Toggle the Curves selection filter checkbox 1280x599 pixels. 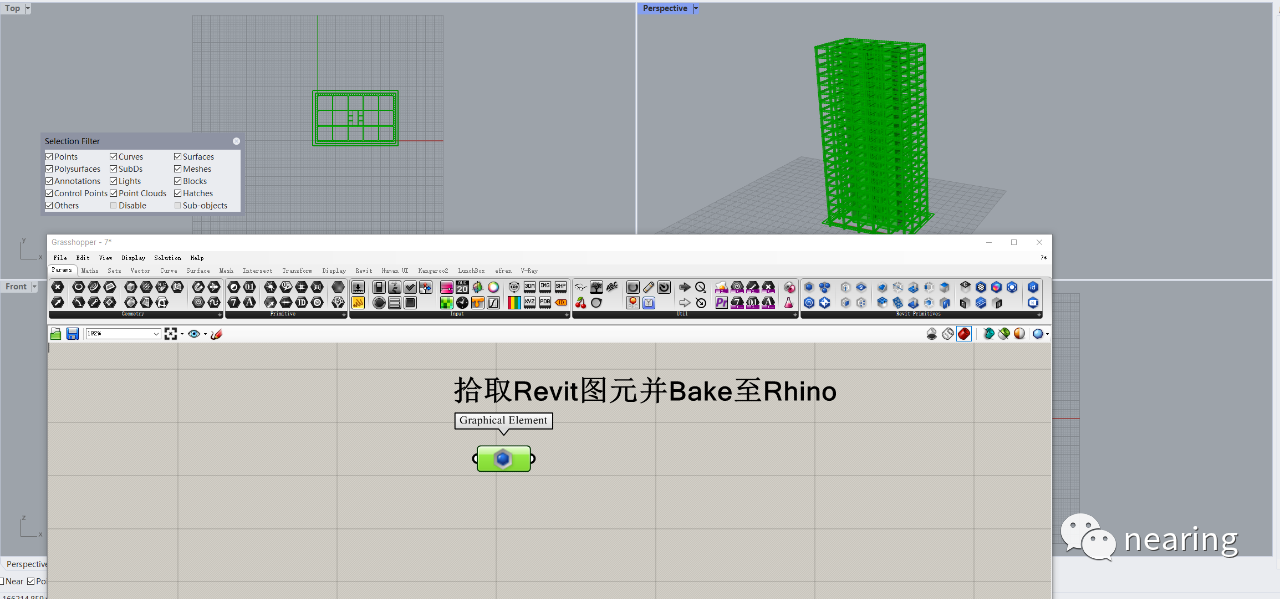click(x=114, y=157)
